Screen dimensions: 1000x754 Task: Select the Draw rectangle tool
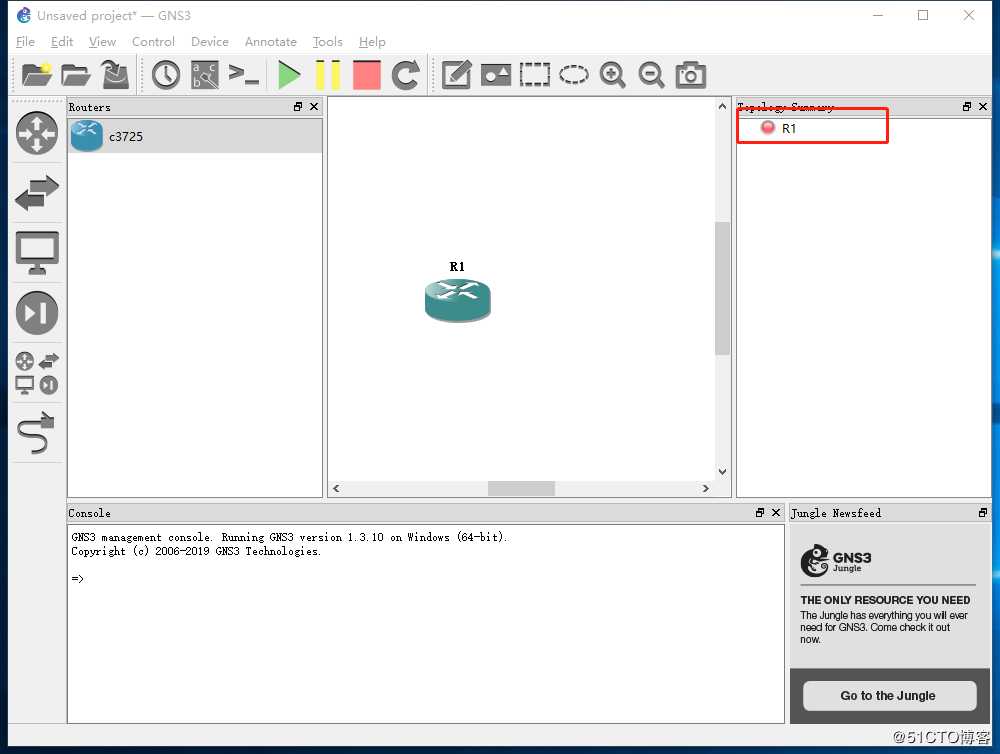[x=534, y=75]
